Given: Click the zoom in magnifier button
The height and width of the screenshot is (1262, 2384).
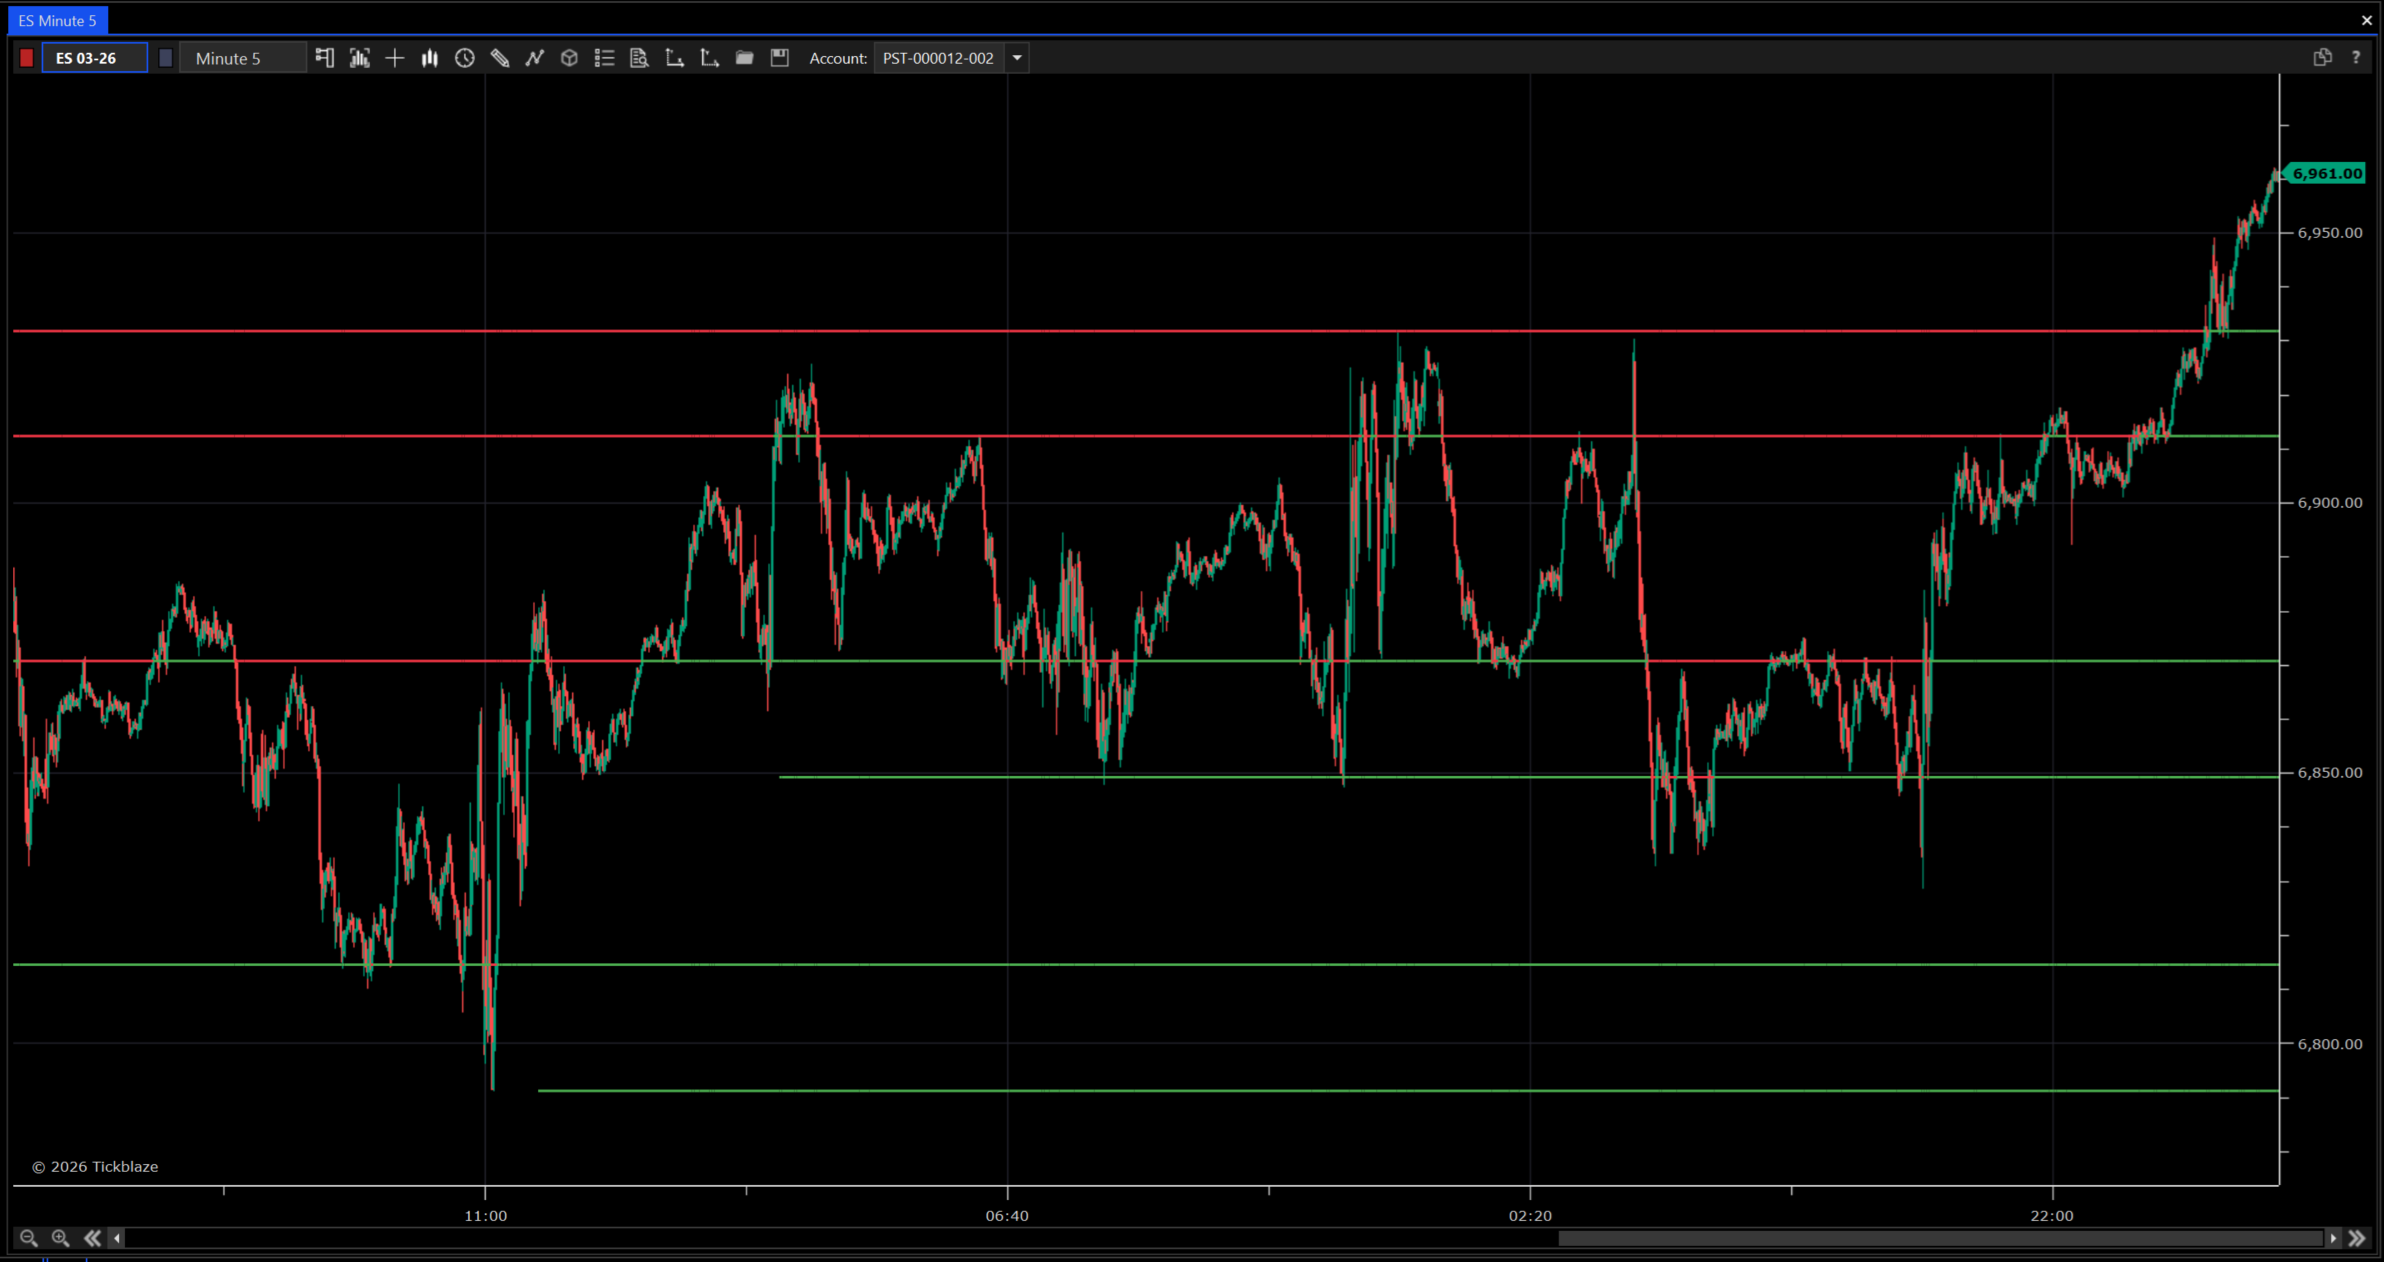Looking at the screenshot, I should click(x=60, y=1238).
